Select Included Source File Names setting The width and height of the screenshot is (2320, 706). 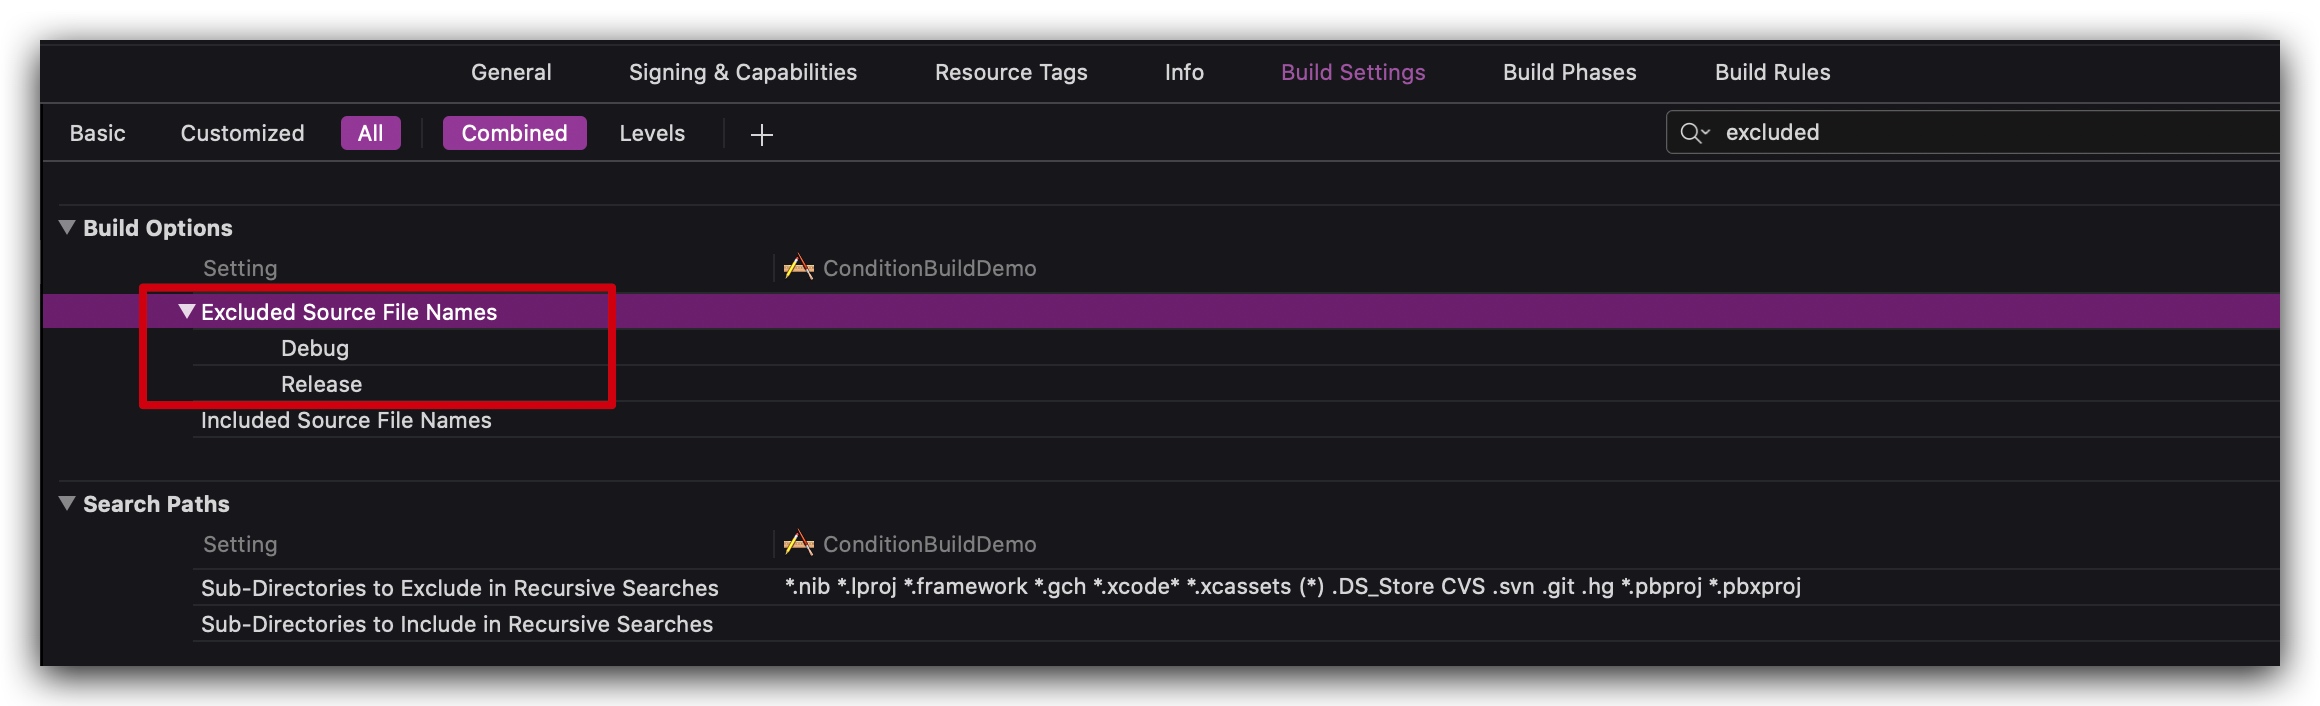346,420
